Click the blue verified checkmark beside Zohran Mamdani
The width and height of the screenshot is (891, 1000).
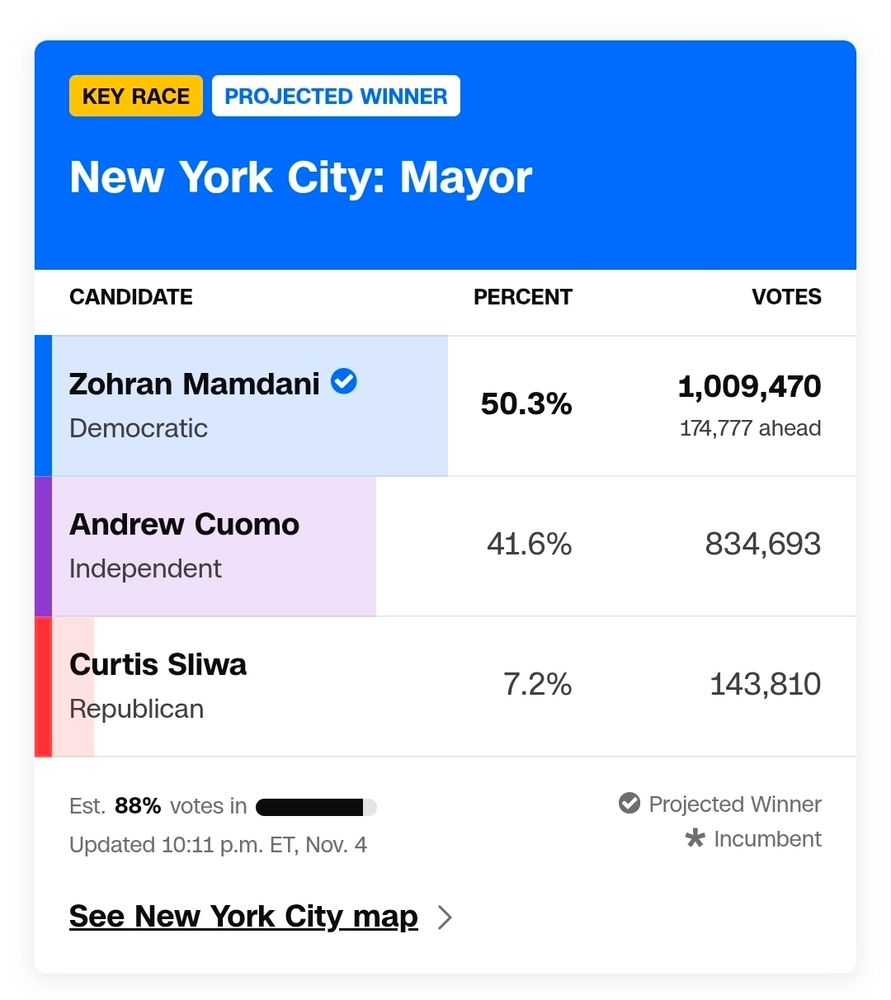(344, 381)
